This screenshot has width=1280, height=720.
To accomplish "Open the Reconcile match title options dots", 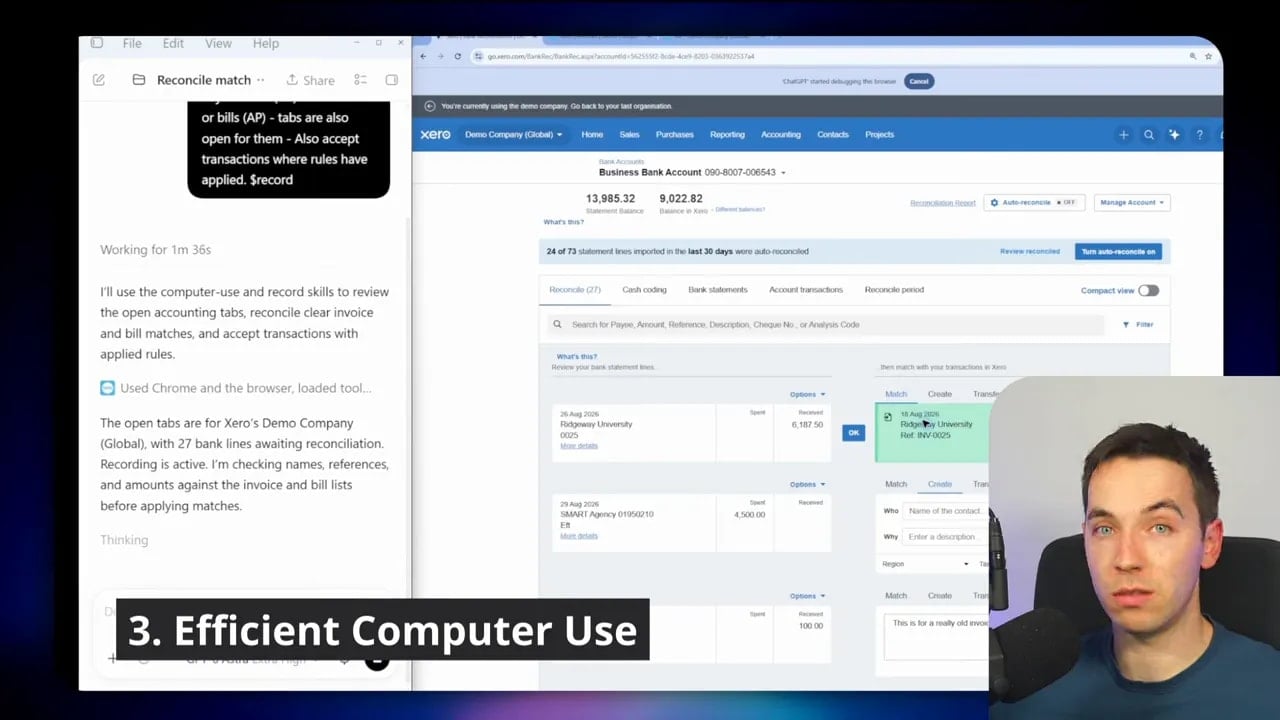I will coord(261,80).
